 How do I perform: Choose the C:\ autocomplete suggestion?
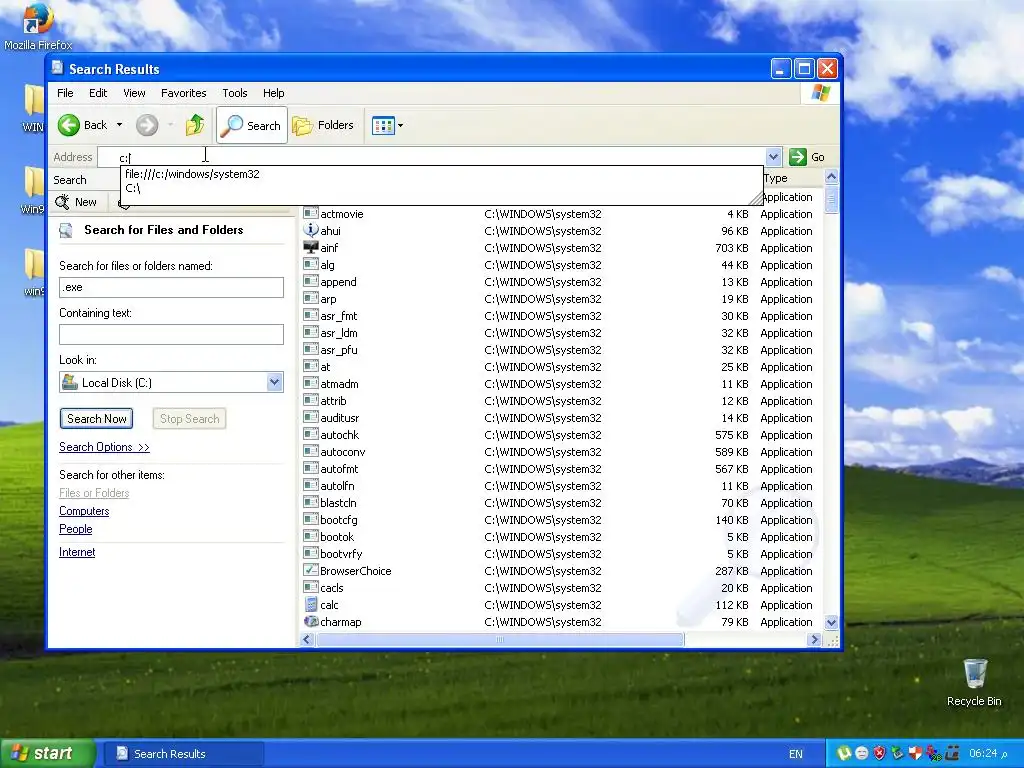click(x=133, y=188)
